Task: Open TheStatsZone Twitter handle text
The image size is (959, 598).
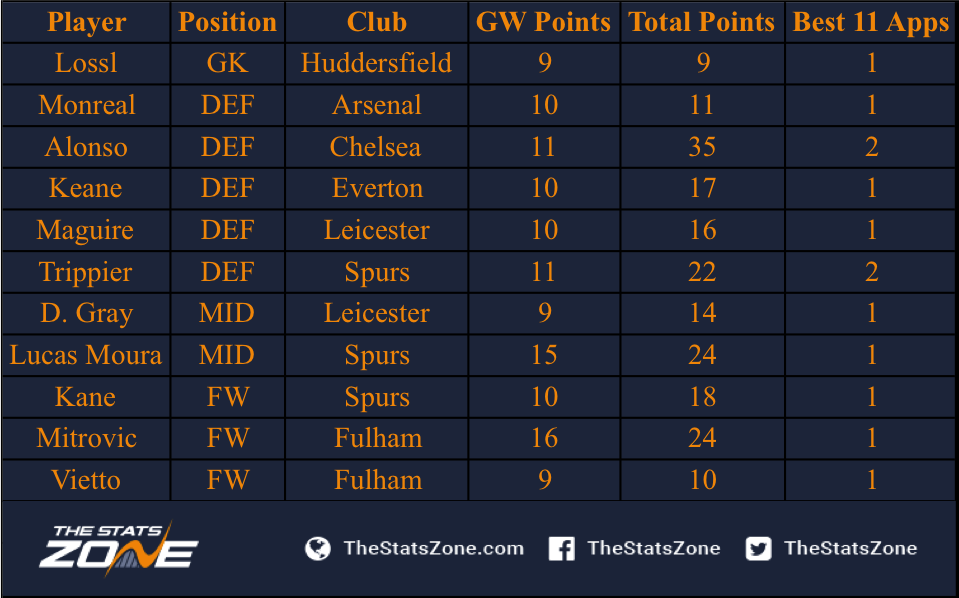Action: point(851,548)
